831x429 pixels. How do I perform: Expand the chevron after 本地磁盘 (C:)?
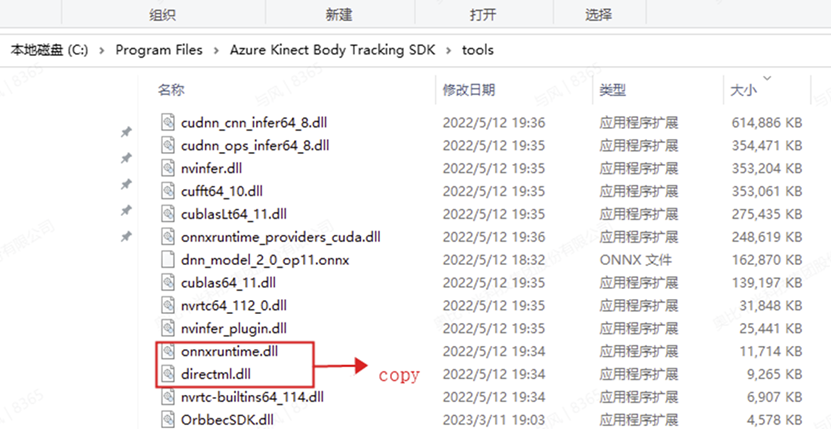click(102, 50)
